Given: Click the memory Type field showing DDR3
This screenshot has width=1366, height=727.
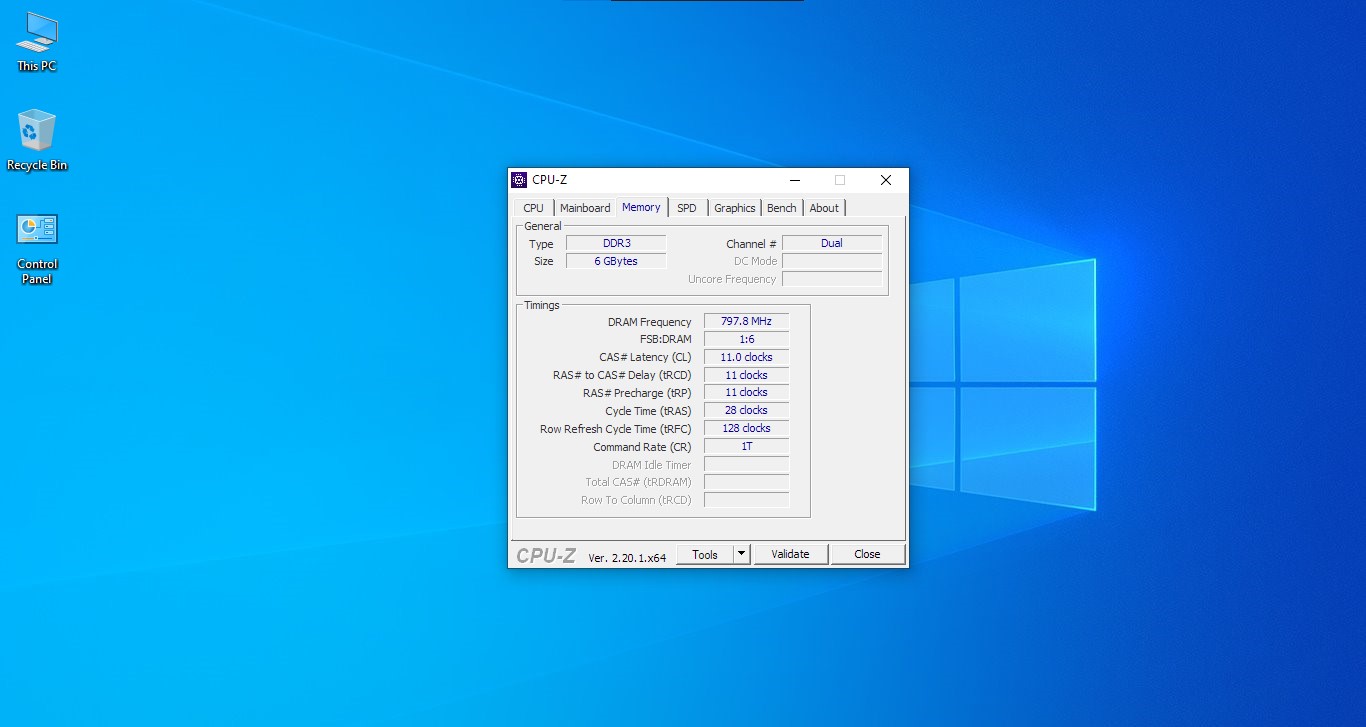Looking at the screenshot, I should click(616, 243).
